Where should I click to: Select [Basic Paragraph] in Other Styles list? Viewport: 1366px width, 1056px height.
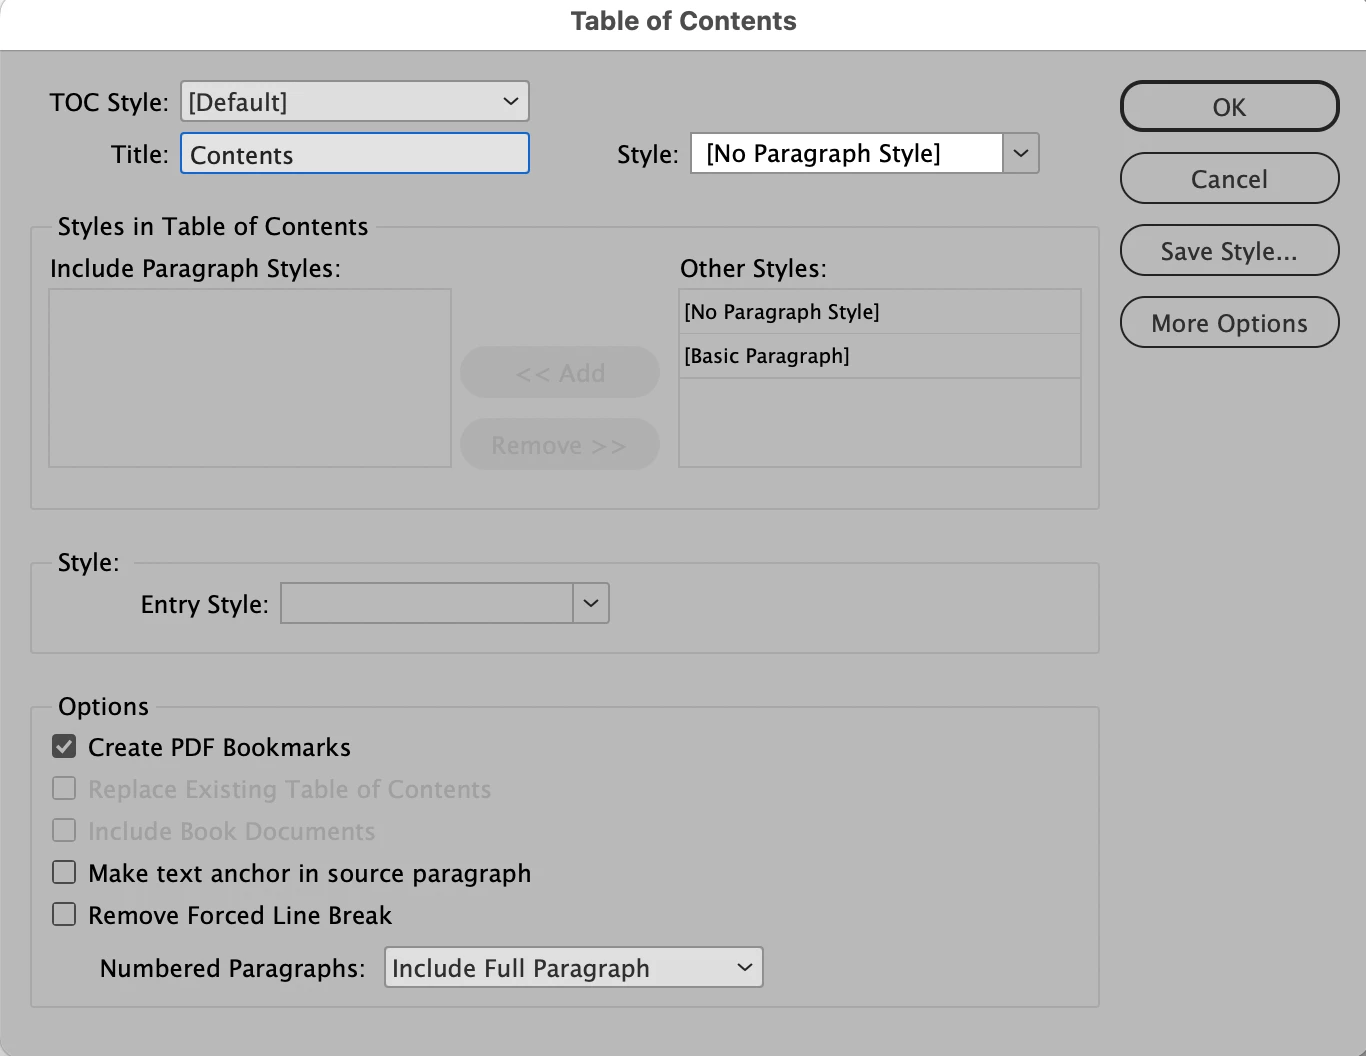point(879,356)
